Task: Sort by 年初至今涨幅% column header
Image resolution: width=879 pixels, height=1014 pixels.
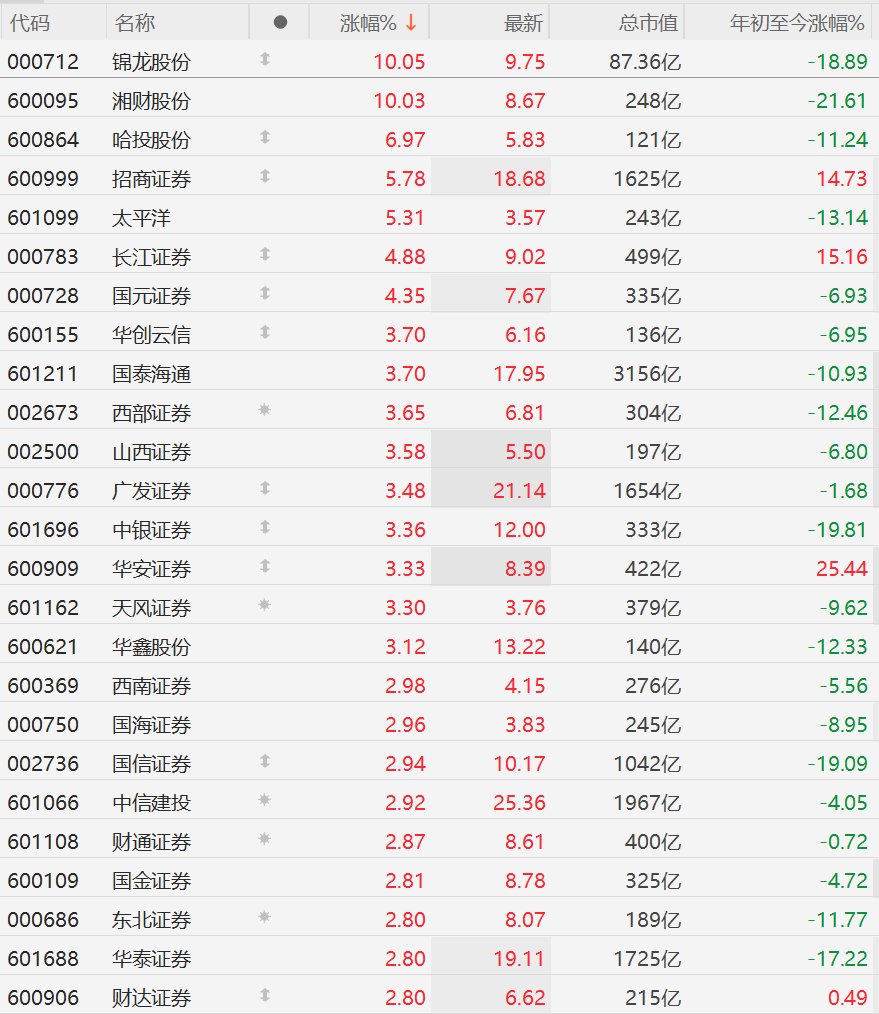Action: pos(797,23)
